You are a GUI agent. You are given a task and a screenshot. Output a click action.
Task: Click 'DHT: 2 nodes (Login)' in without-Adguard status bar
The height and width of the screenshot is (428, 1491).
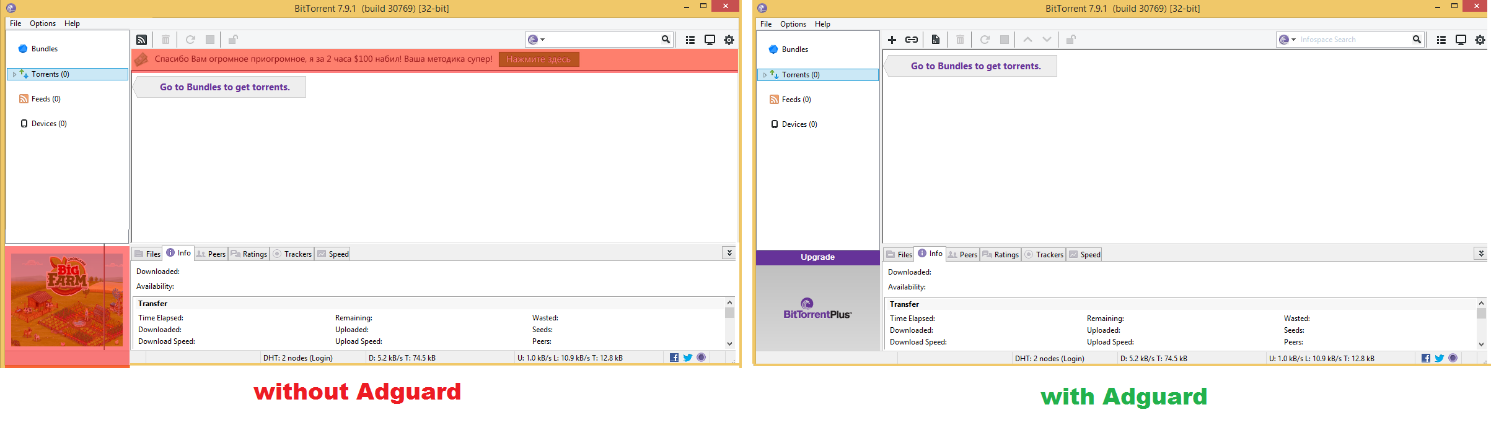pos(298,357)
